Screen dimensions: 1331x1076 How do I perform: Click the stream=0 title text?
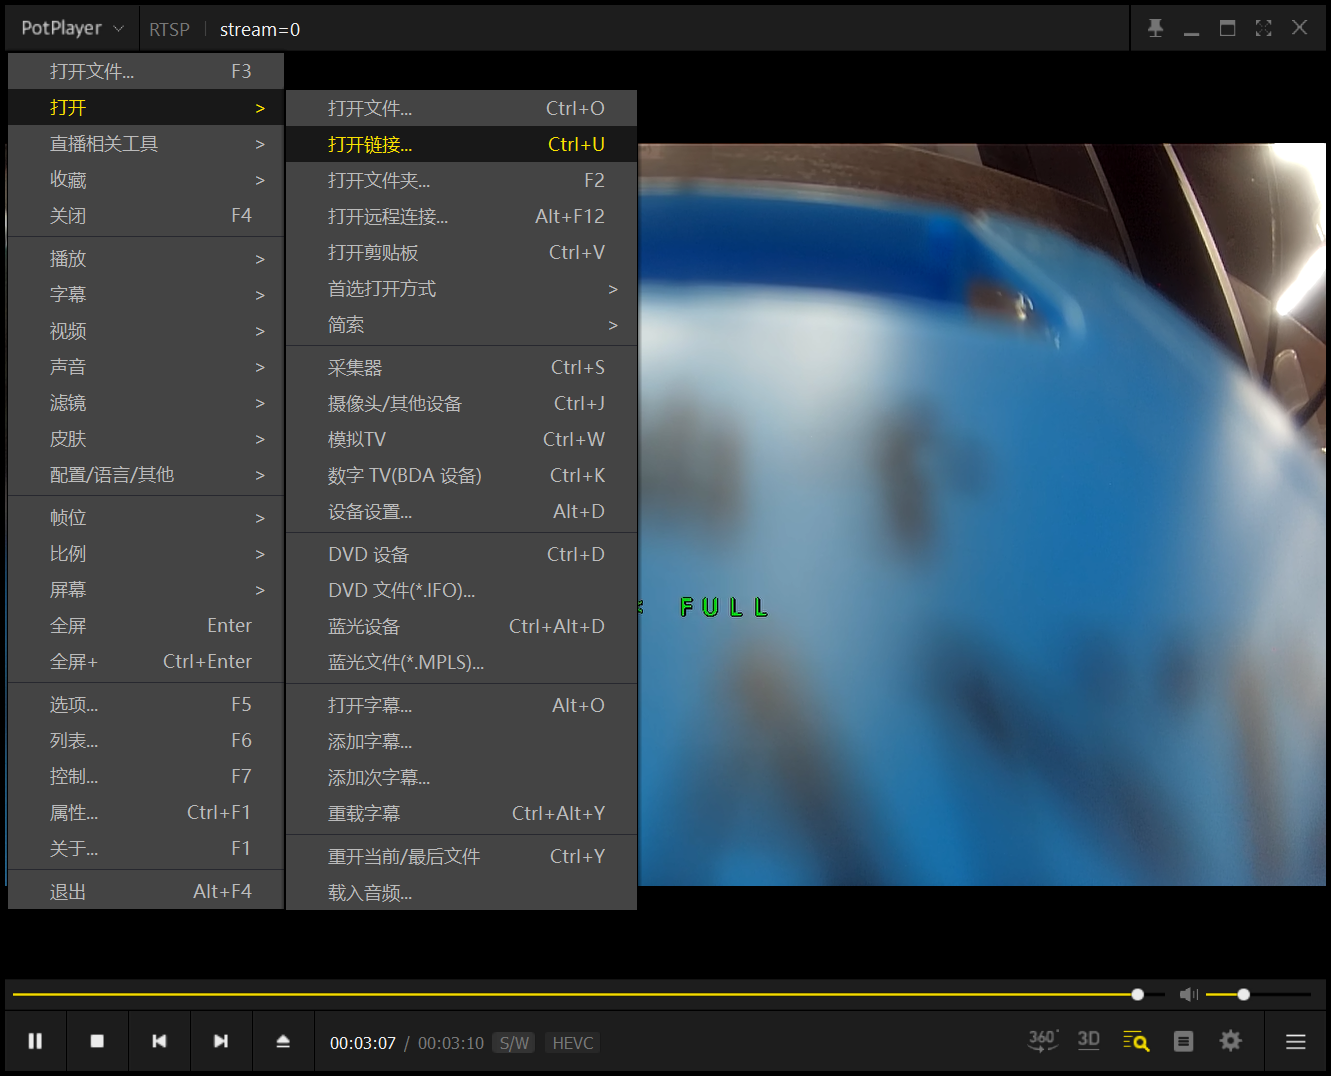(x=259, y=29)
